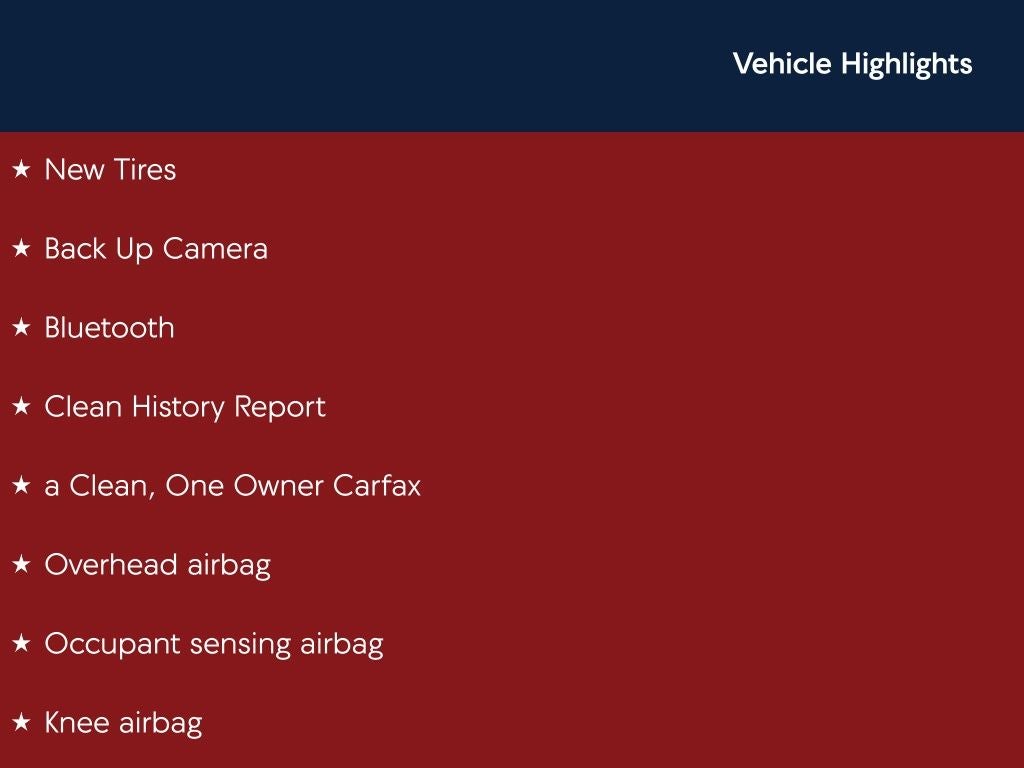This screenshot has height=768, width=1024.
Task: Click the Clean History Report text
Action: (x=185, y=407)
